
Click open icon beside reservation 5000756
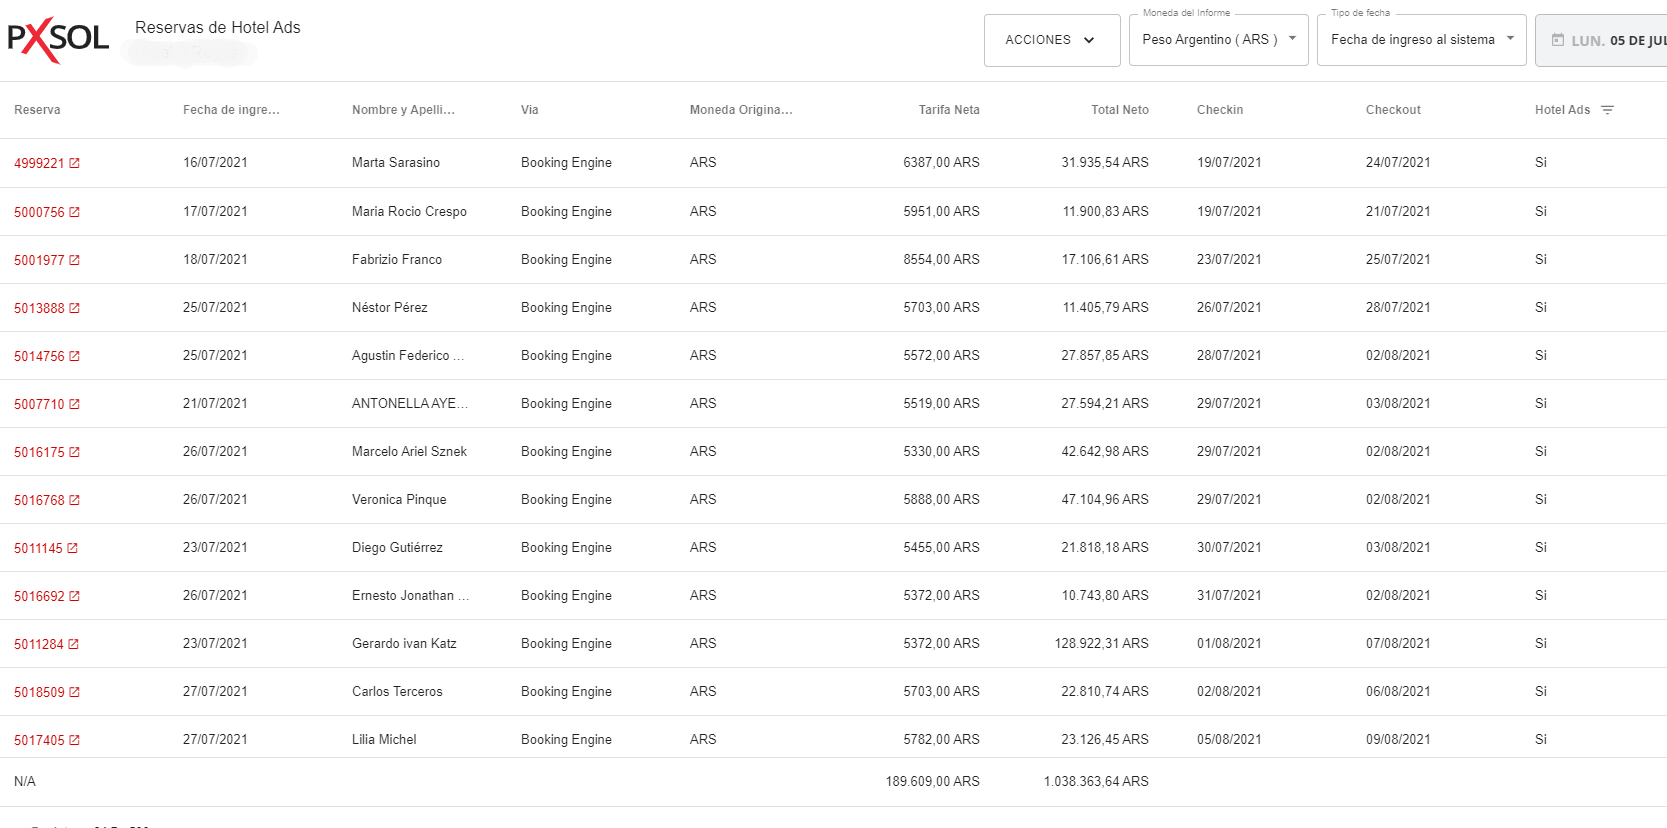74,212
